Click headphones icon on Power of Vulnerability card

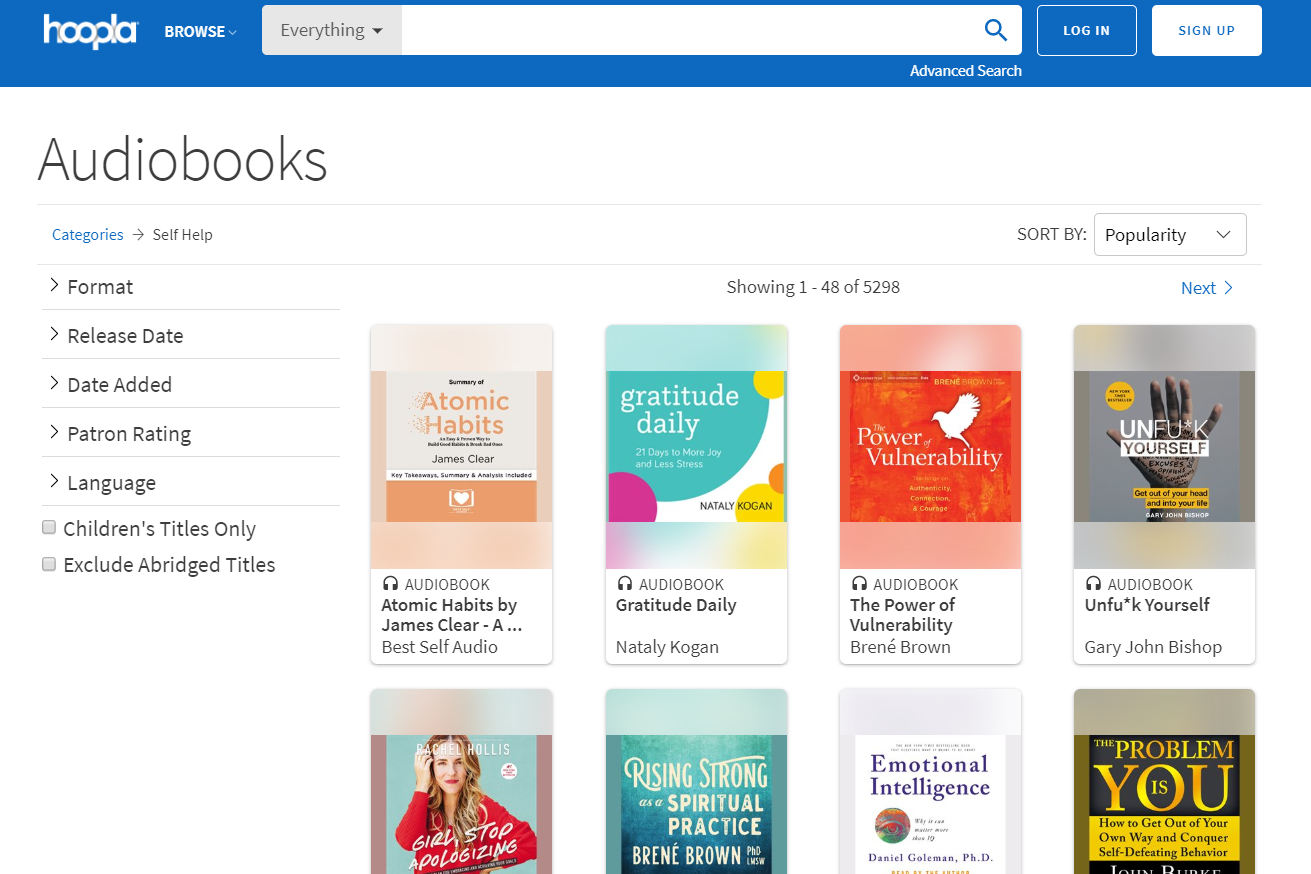tap(858, 584)
